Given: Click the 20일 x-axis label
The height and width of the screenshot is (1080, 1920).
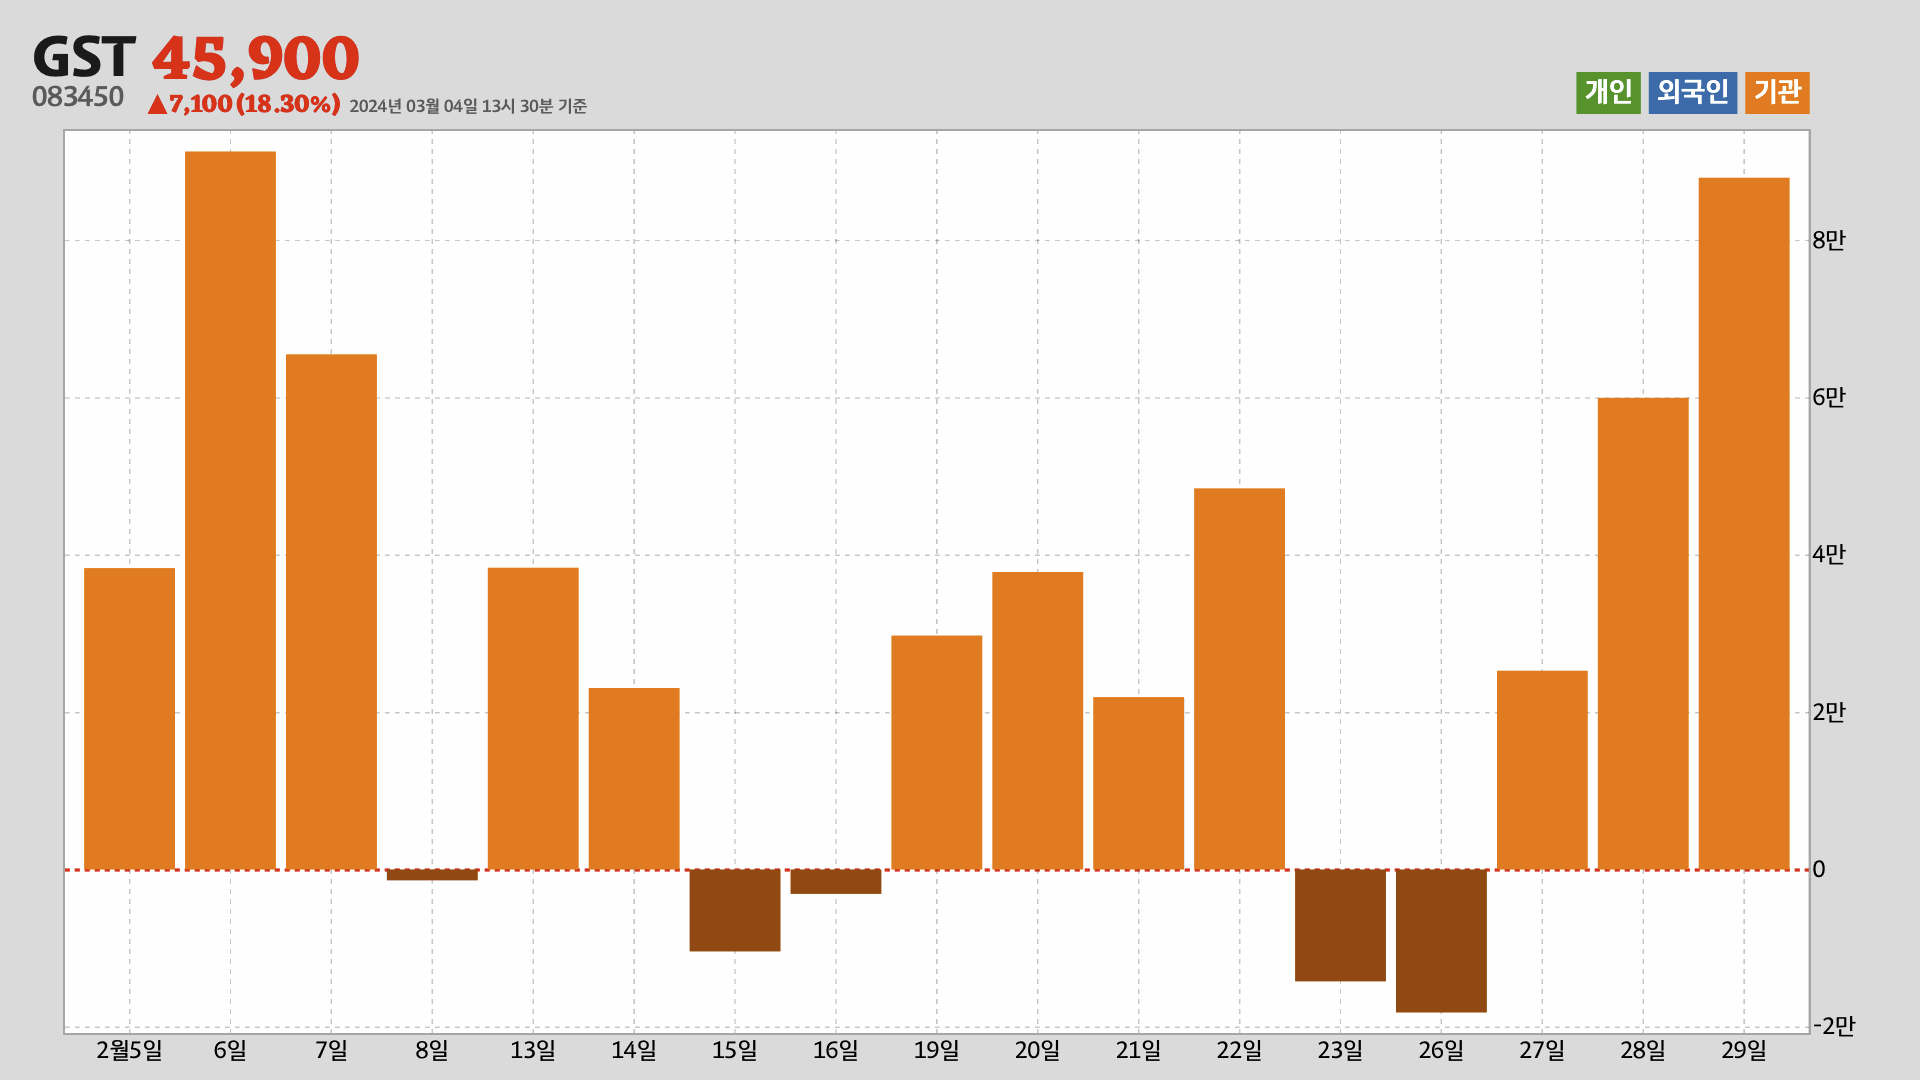Looking at the screenshot, I should pyautogui.click(x=1037, y=1050).
